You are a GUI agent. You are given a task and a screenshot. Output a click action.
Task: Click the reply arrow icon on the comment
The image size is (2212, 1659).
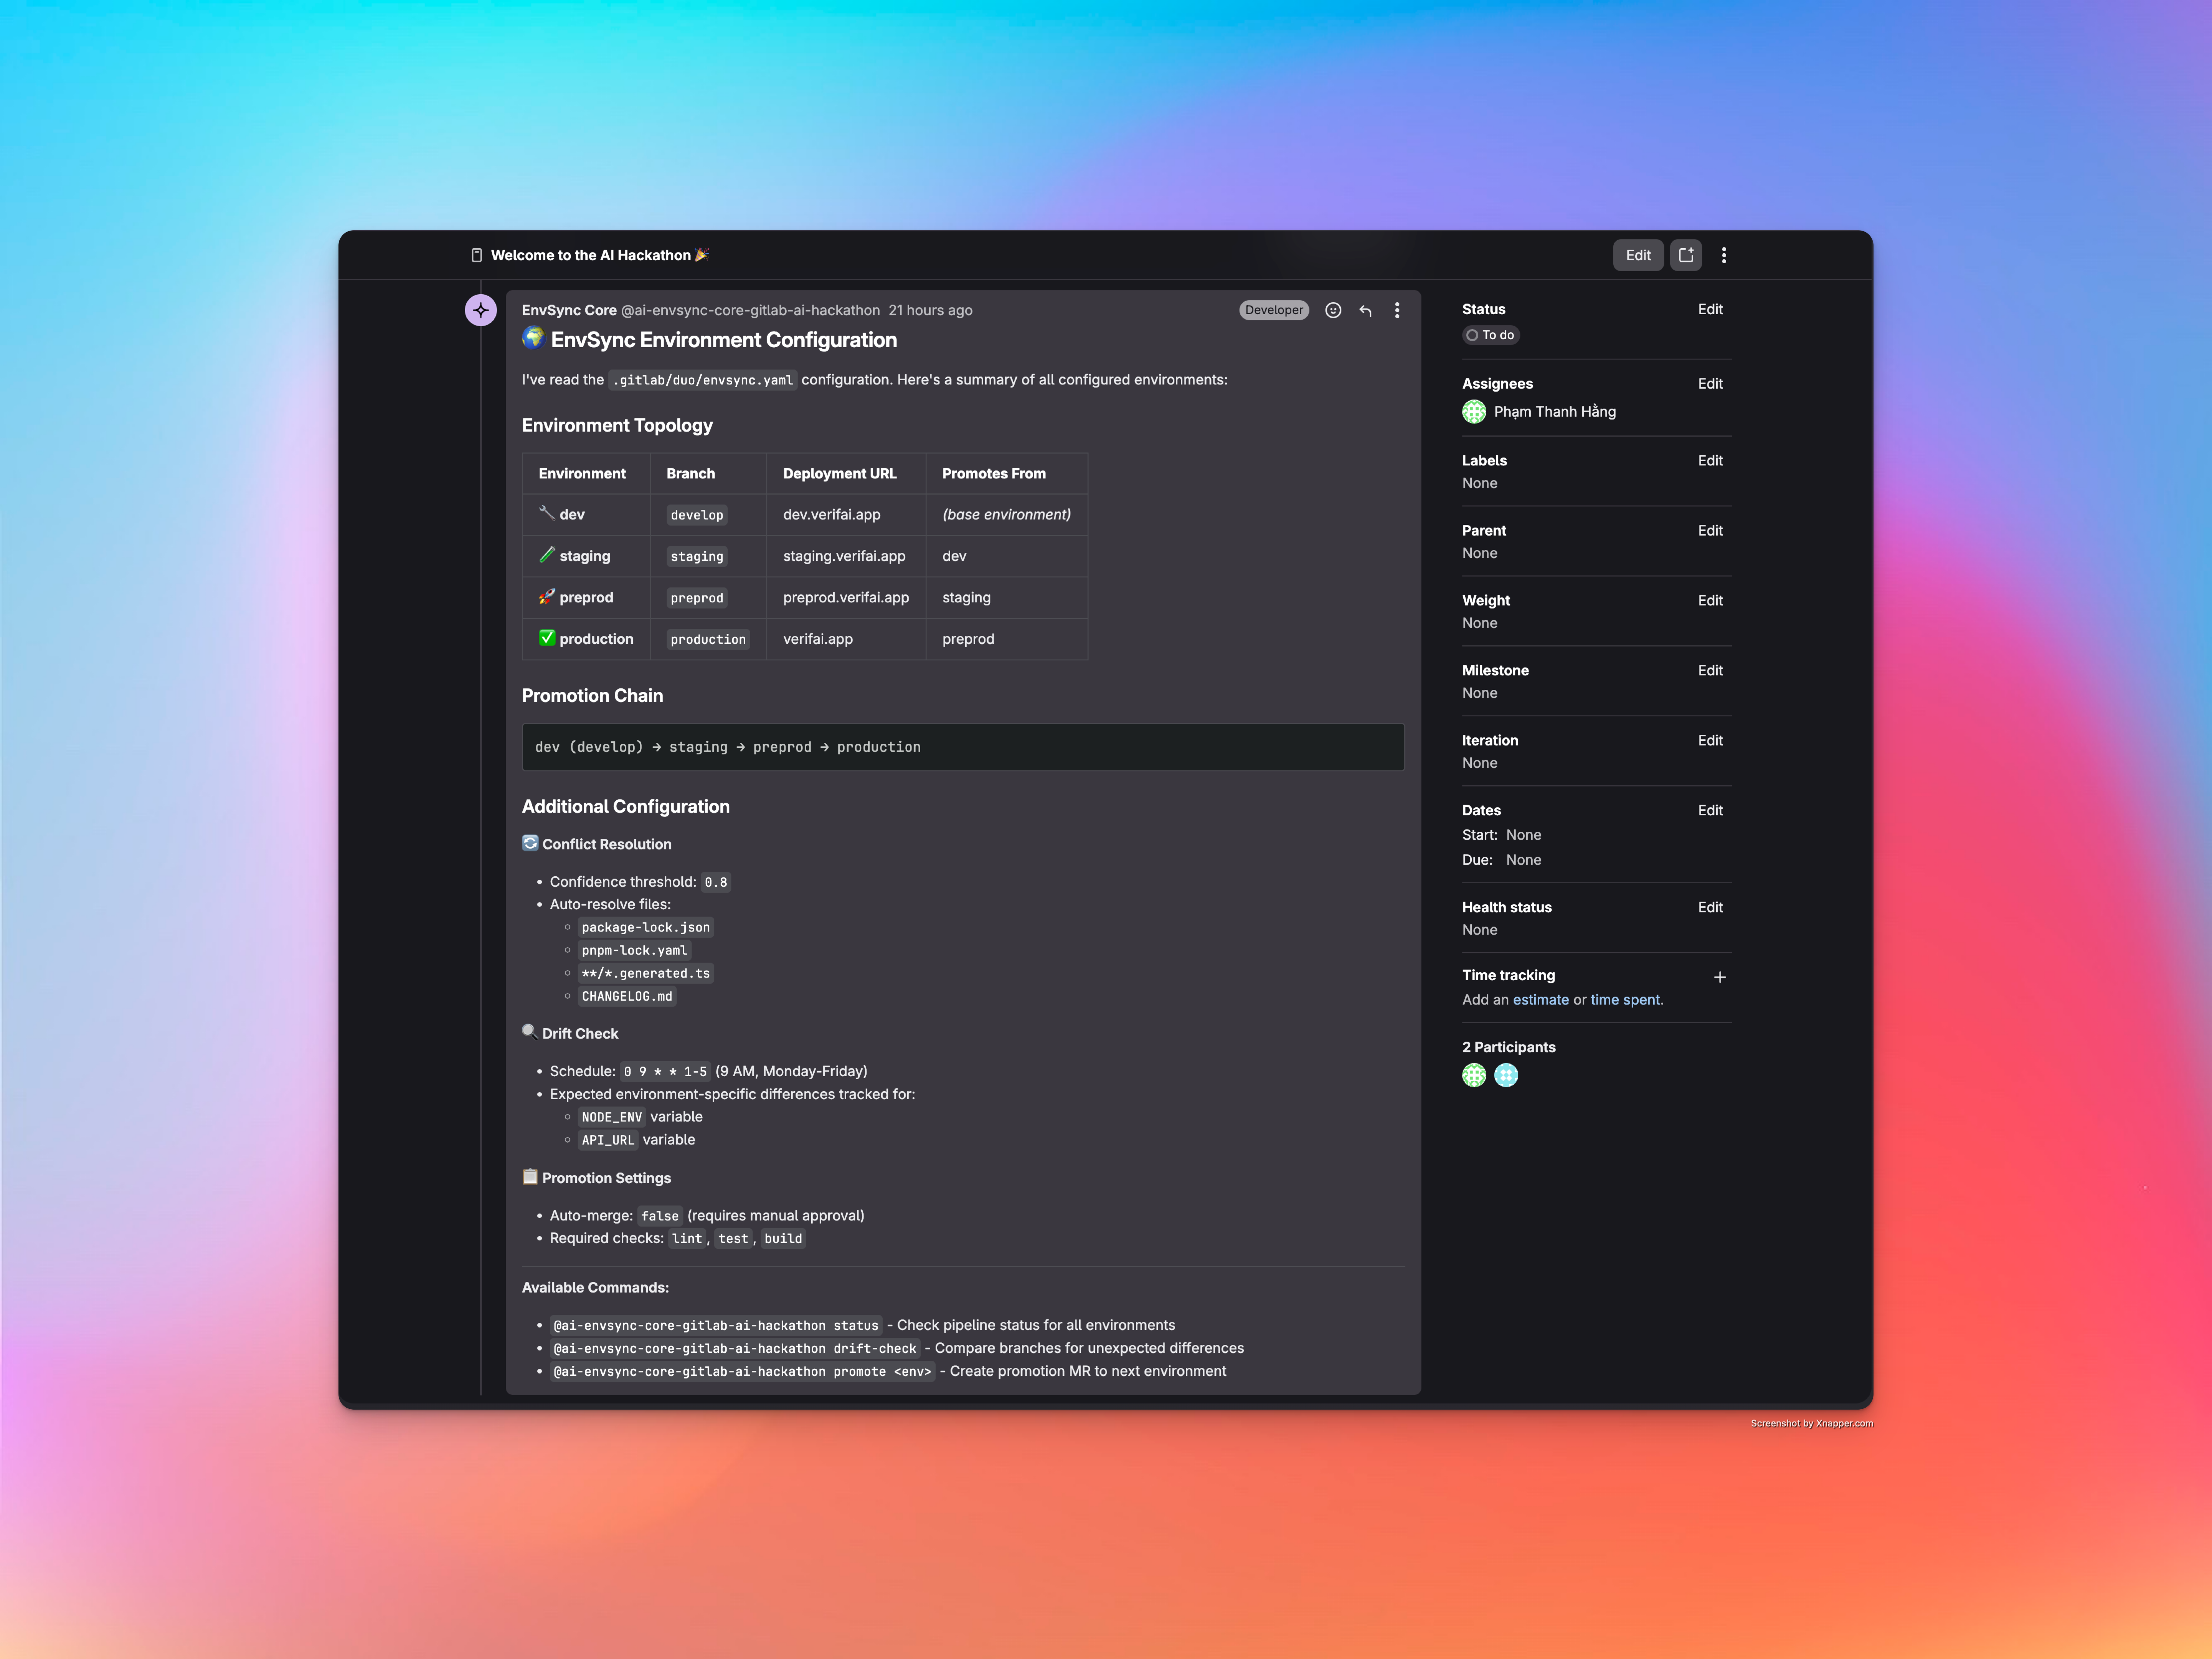pos(1365,310)
